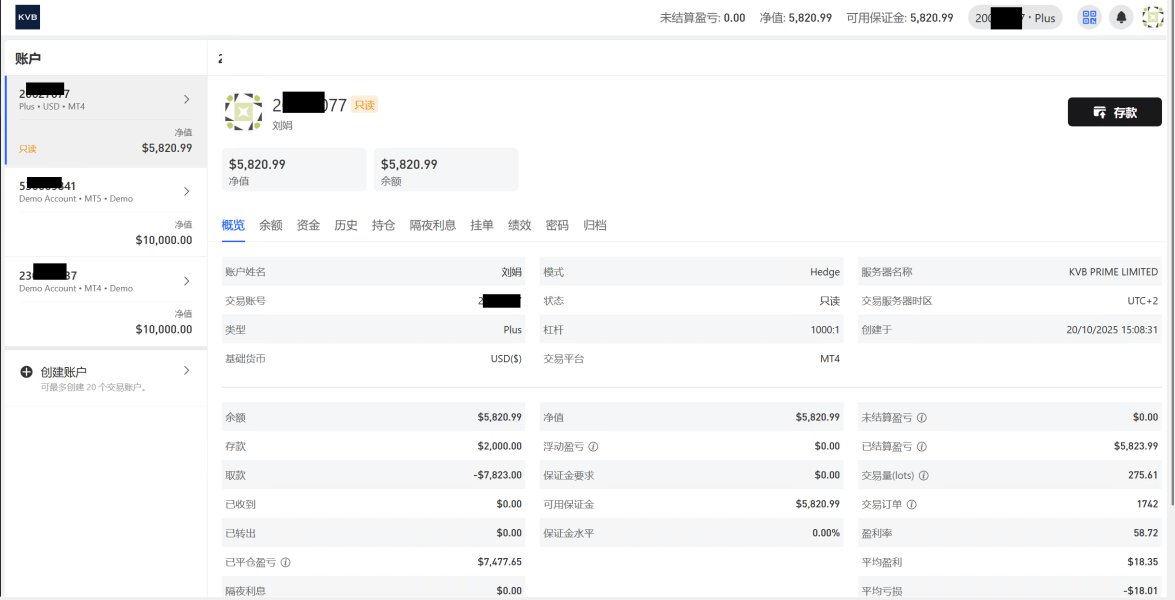Click the 状态 只读 status value
This screenshot has height=600, width=1175.
tap(830, 301)
